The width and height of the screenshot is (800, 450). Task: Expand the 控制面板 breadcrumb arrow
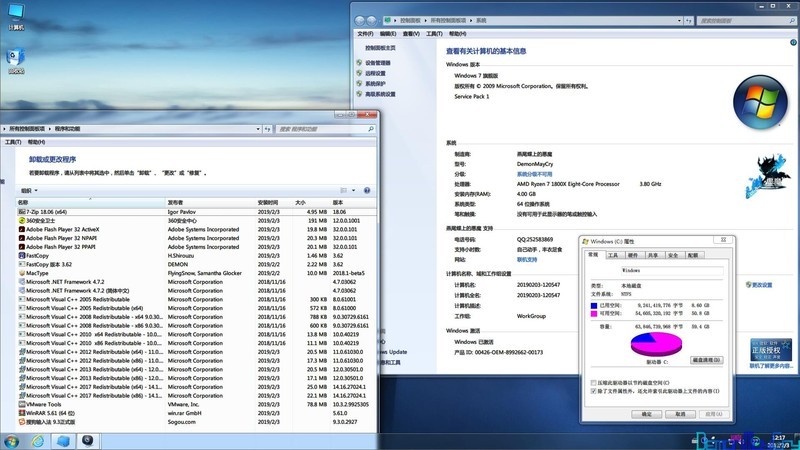pyautogui.click(x=424, y=20)
